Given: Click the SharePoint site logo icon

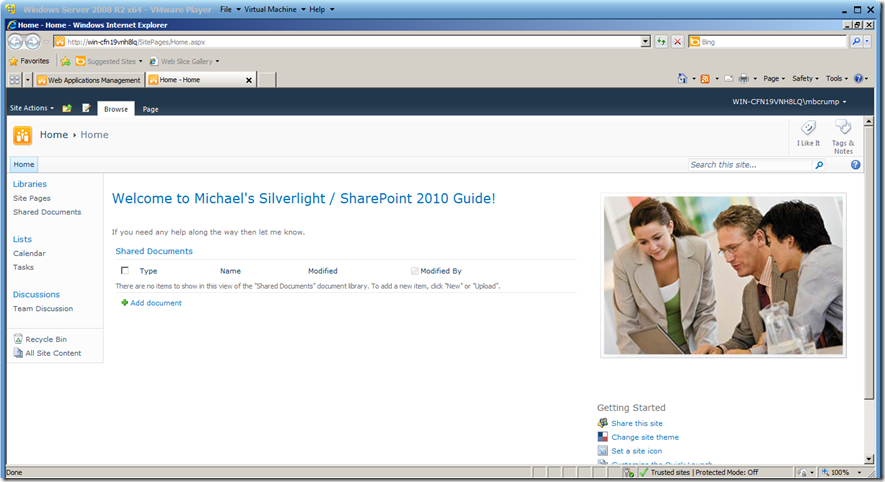Looking at the screenshot, I should point(23,135).
